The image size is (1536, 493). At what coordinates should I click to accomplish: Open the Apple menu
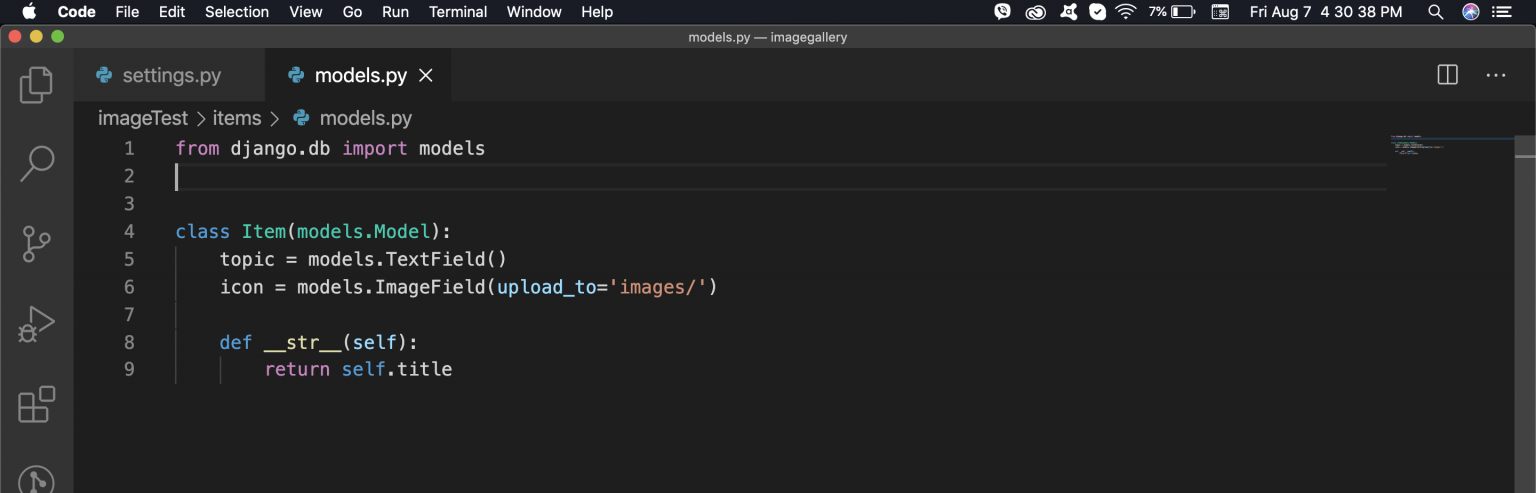pos(28,12)
